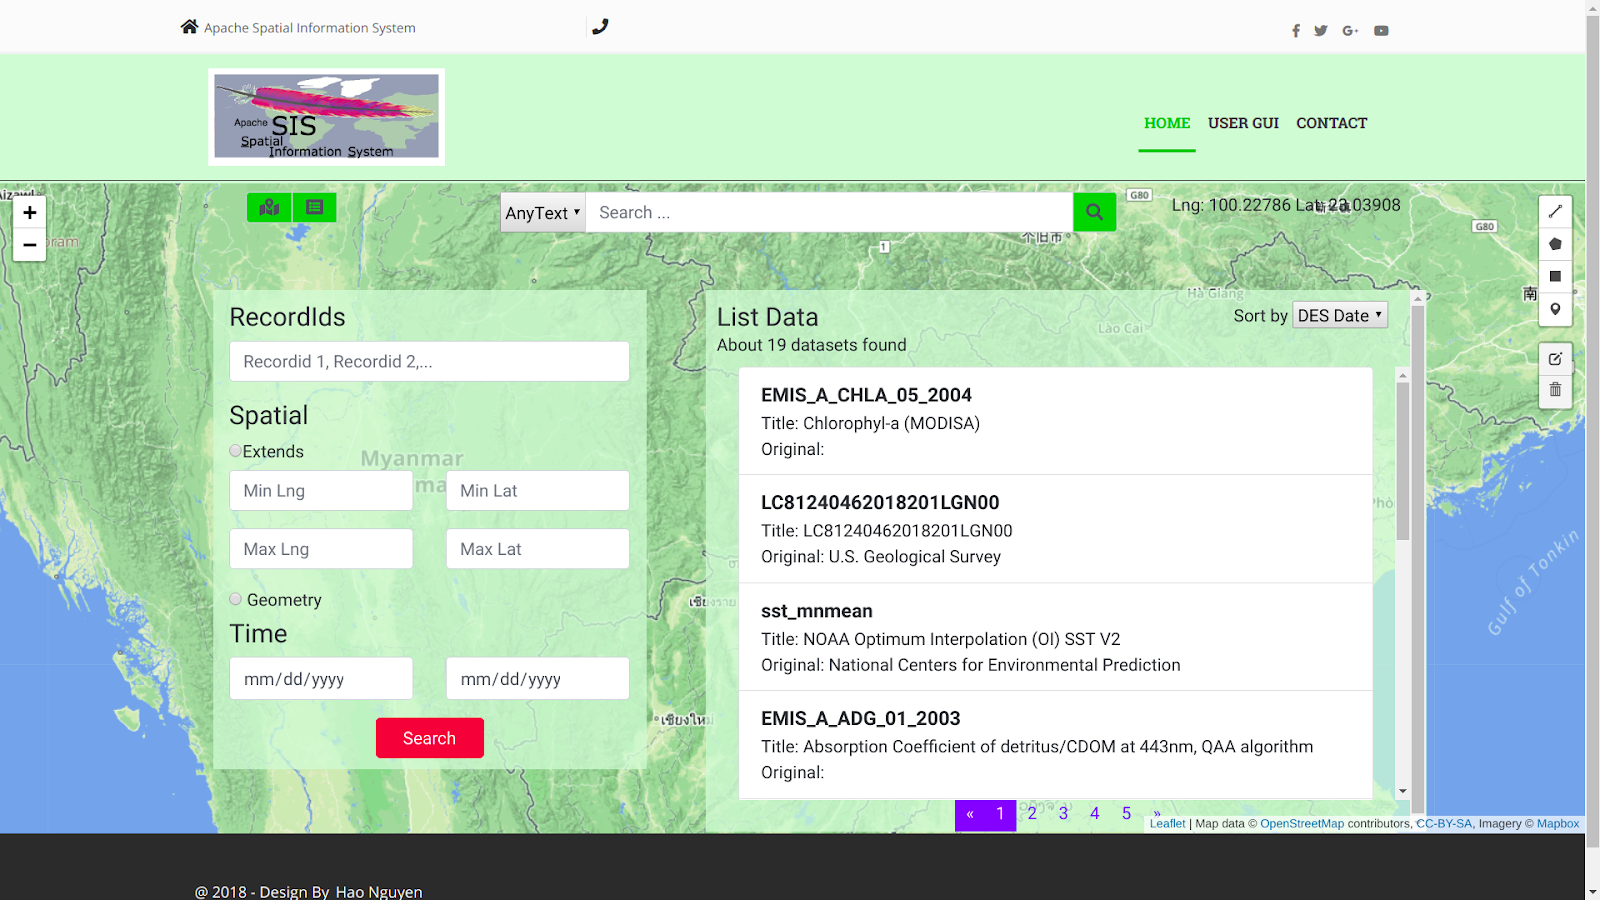
Task: Open the Twitter social icon
Action: pyautogui.click(x=1321, y=31)
